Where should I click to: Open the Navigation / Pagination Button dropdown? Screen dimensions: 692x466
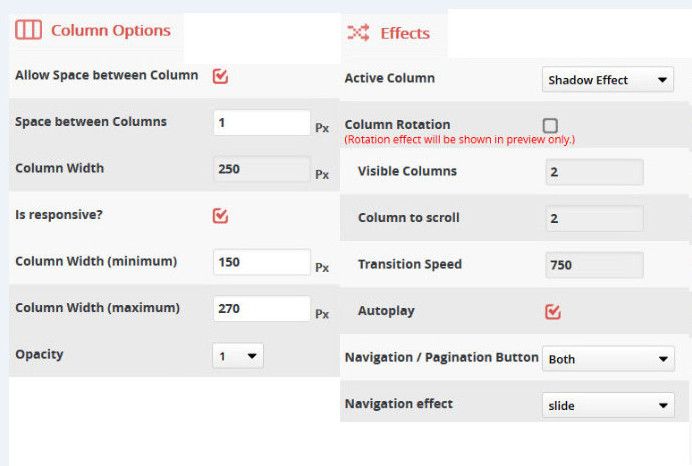(x=608, y=359)
